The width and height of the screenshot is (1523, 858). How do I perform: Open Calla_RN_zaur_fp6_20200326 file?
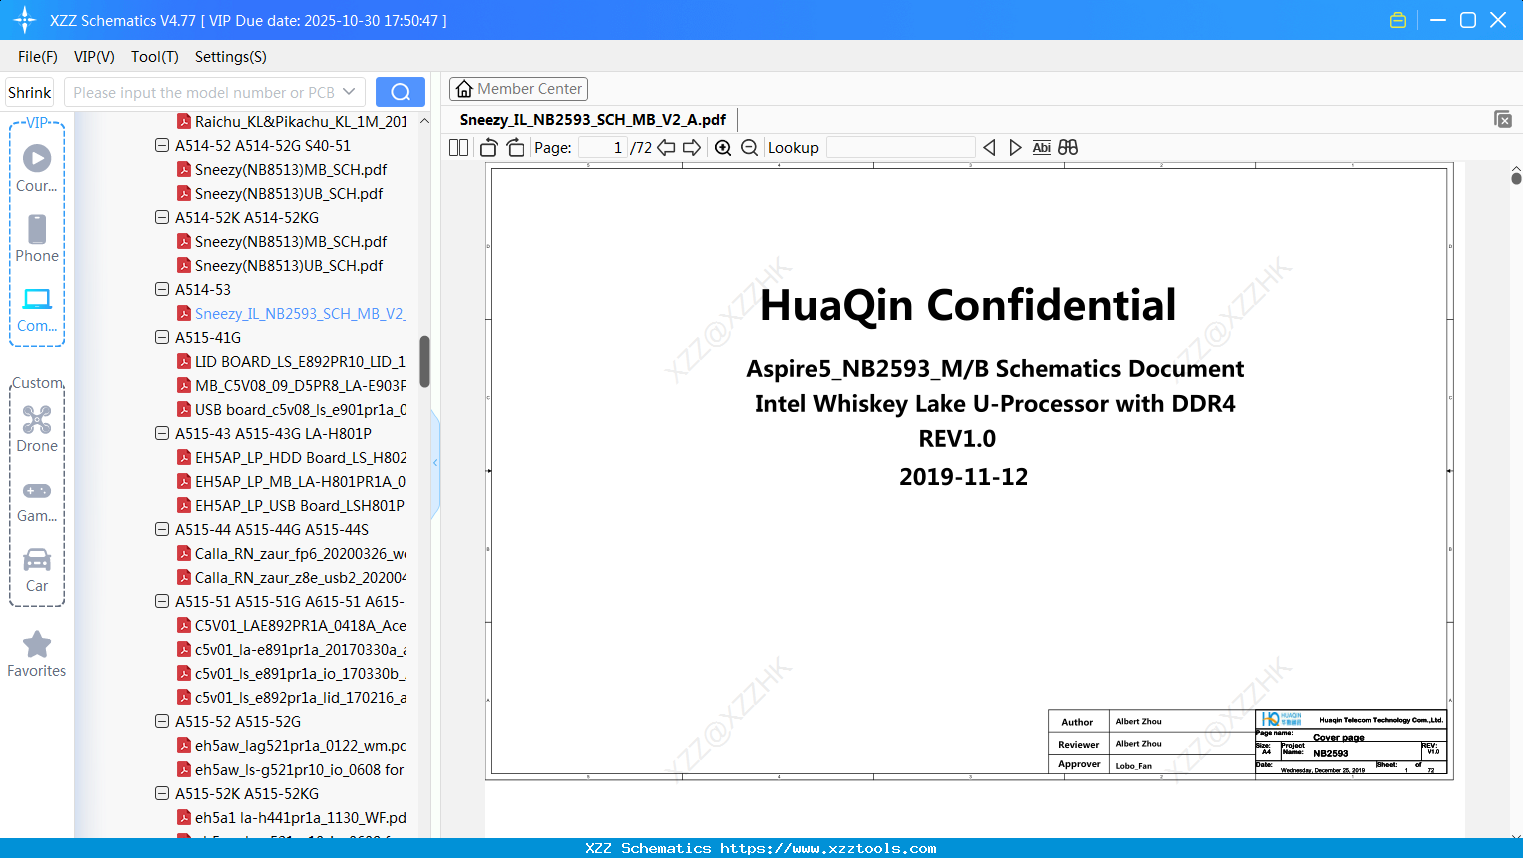tap(291, 553)
